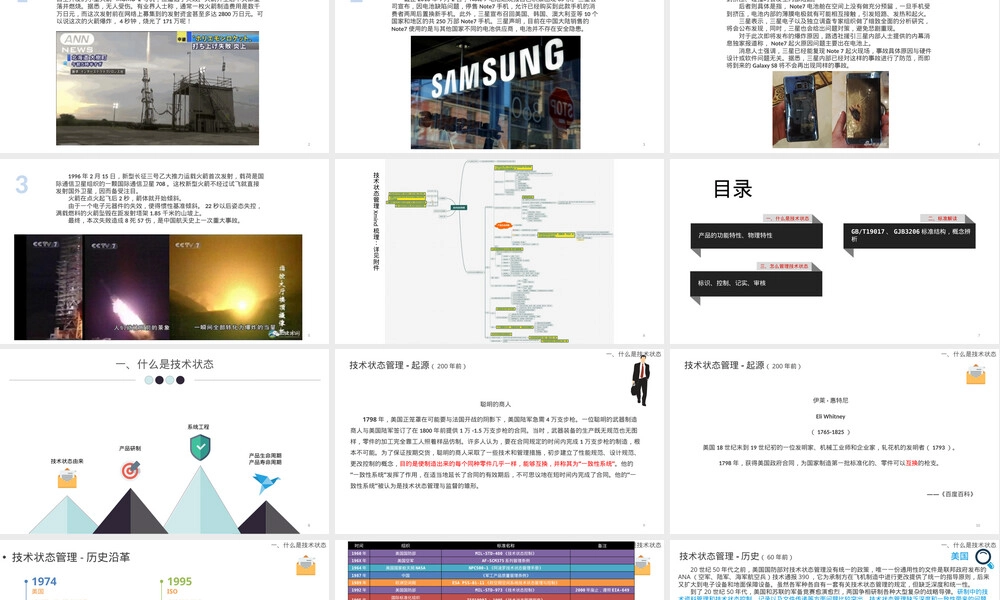Select the slide showing the SAMSUNG sign

coord(499,77)
